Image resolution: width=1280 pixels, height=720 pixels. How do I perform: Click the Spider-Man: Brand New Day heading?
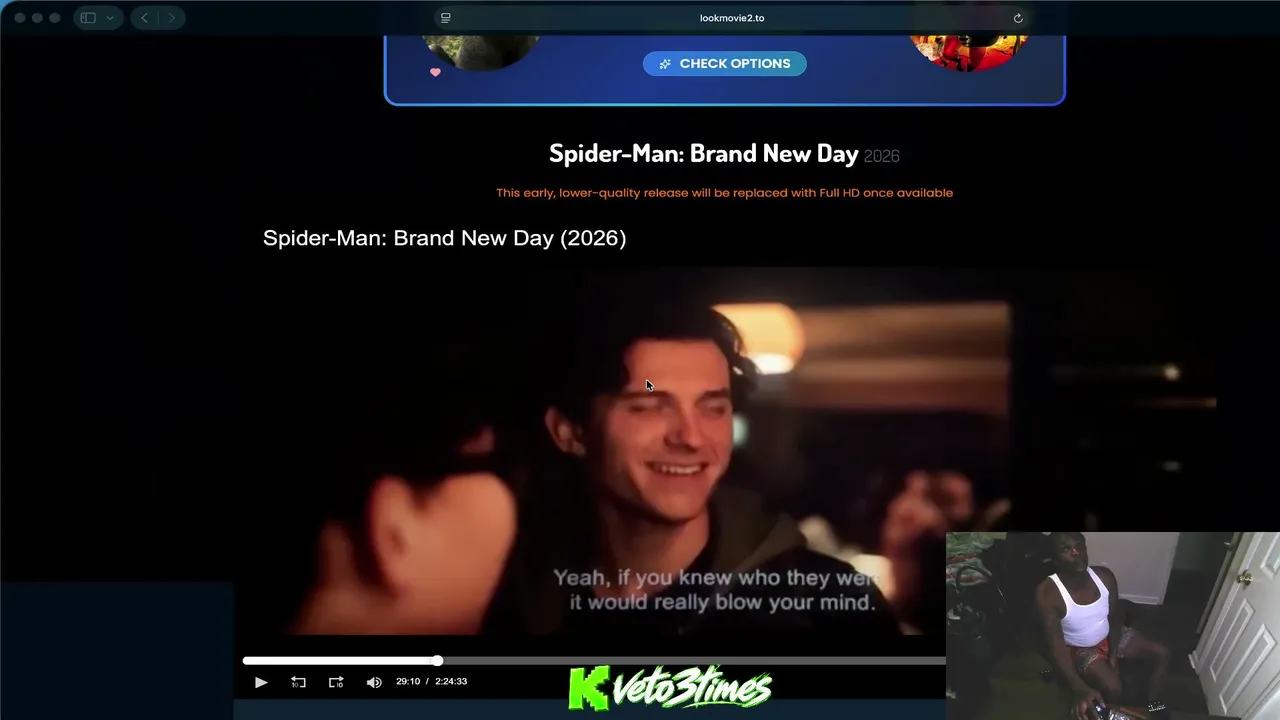[703, 153]
